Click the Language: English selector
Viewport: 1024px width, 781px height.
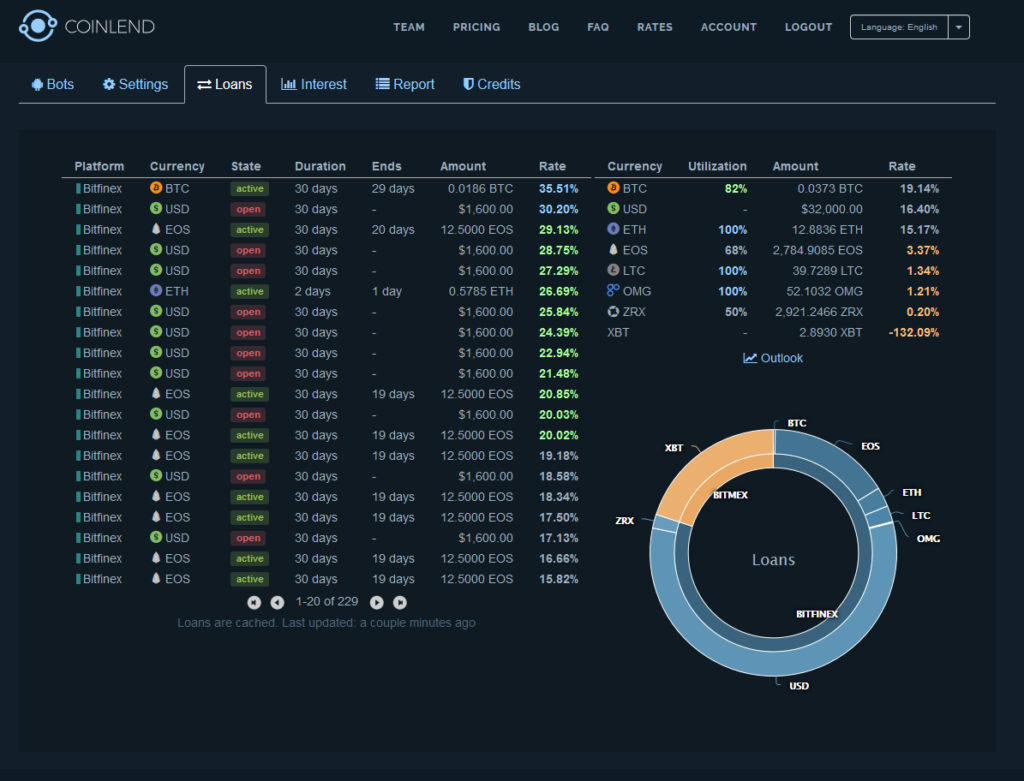tap(899, 27)
